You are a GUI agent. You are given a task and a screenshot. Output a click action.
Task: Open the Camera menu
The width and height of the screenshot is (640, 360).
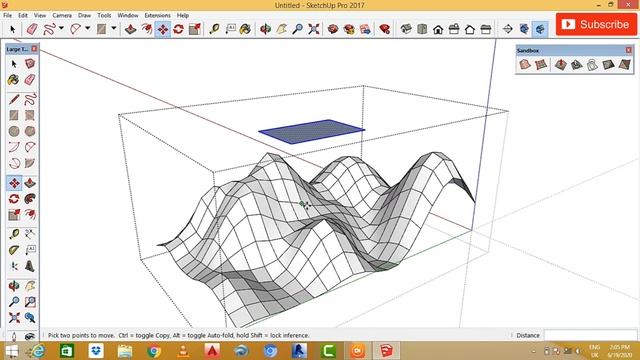point(62,15)
